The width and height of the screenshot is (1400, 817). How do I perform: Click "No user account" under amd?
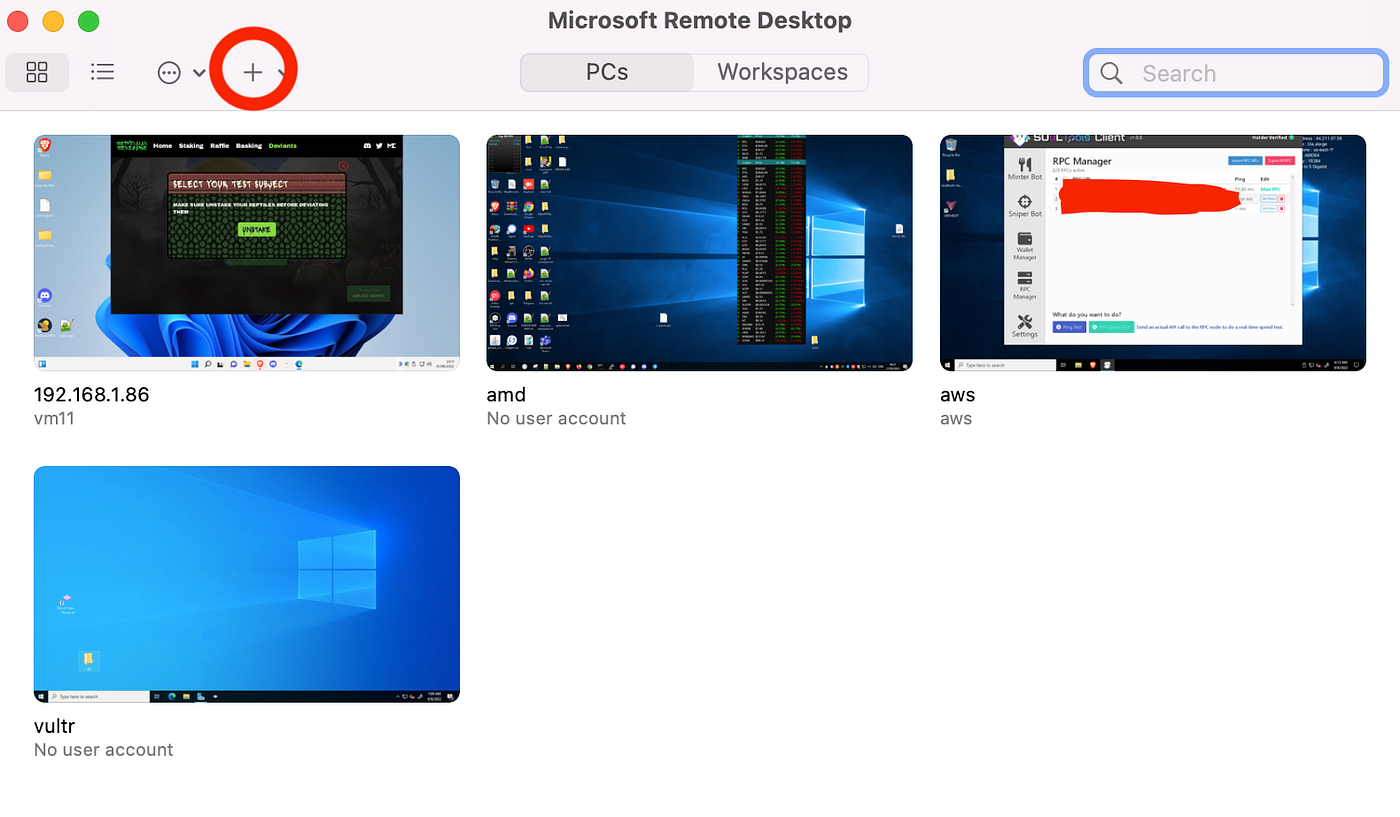pos(556,419)
